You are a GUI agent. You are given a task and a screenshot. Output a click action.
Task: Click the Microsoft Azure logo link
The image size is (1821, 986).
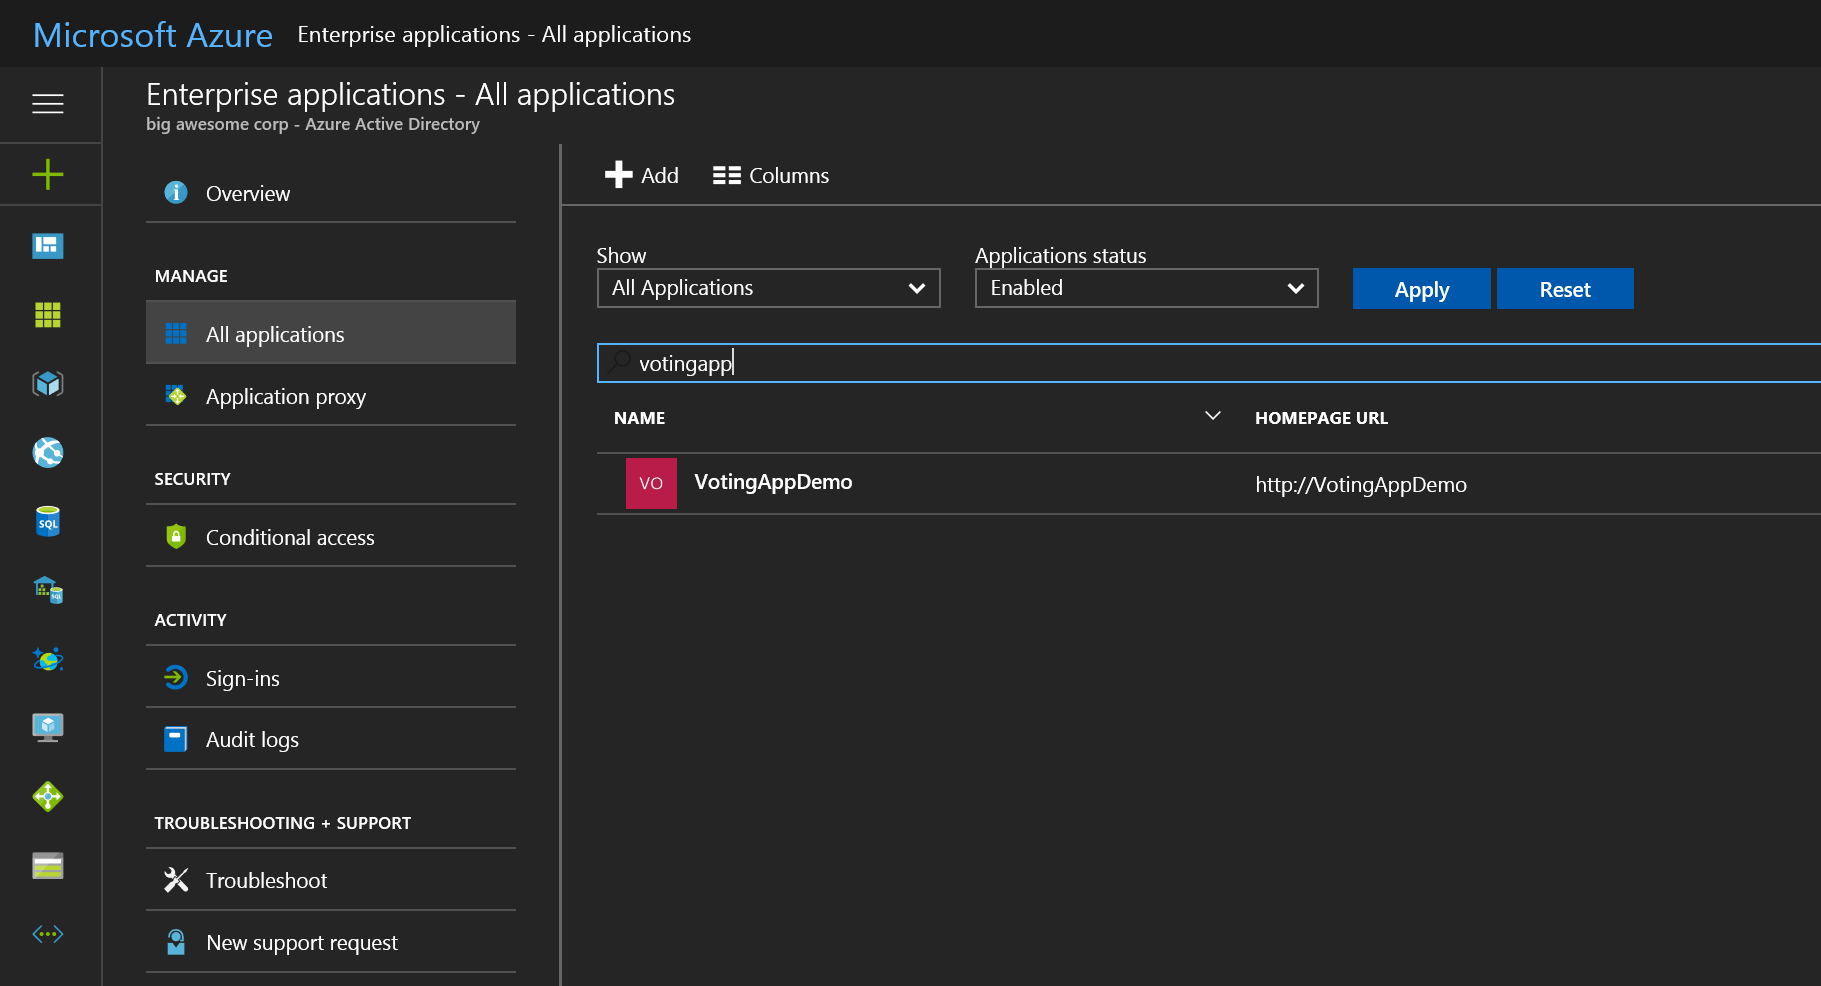153,35
